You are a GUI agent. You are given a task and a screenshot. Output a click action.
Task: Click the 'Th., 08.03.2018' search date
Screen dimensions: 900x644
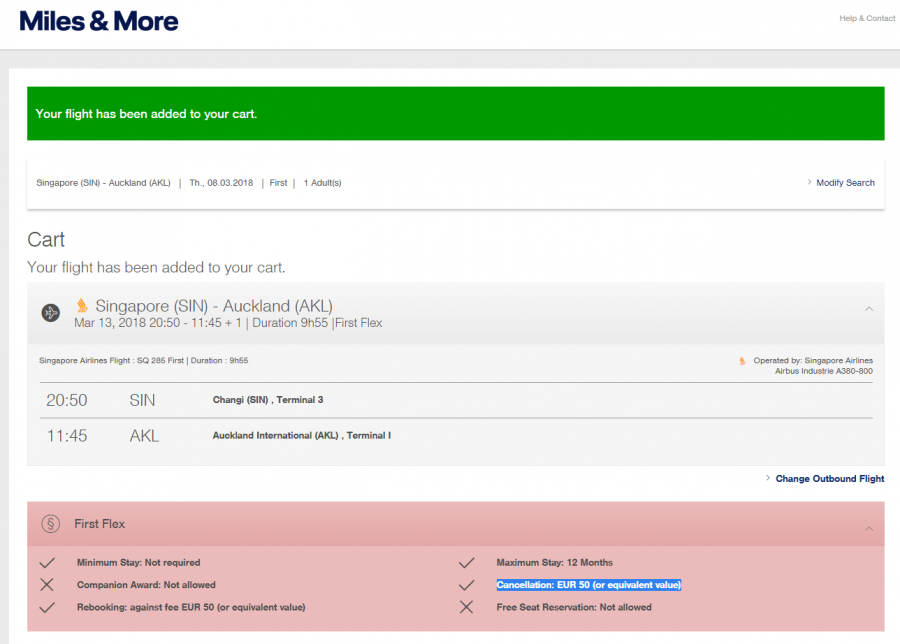click(221, 183)
